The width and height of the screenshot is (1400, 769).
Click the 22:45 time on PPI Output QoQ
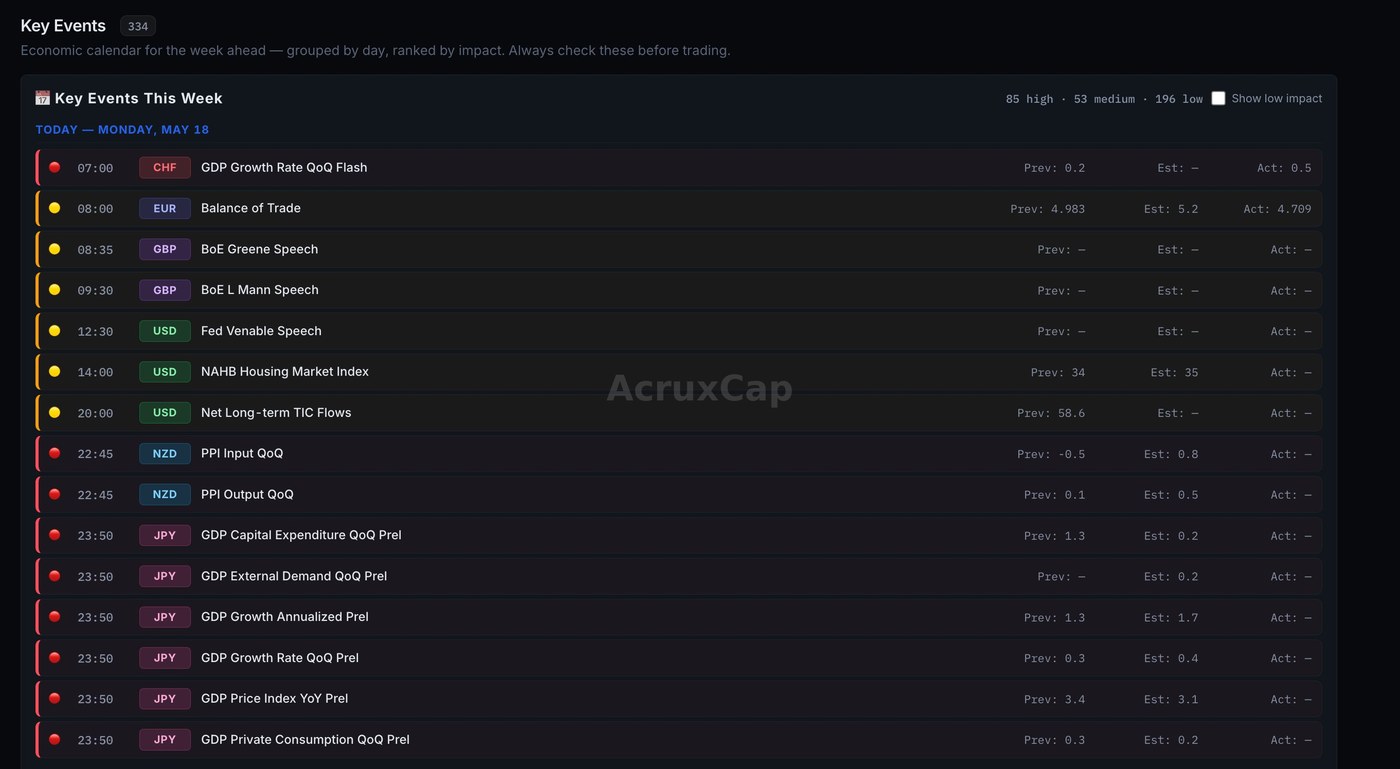pos(95,495)
